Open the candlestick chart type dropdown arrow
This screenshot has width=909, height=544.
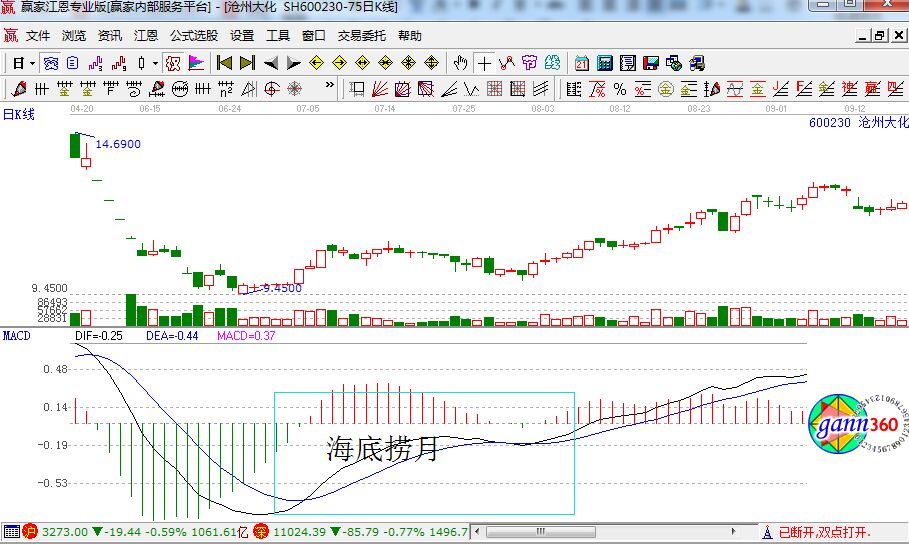[x=155, y=63]
